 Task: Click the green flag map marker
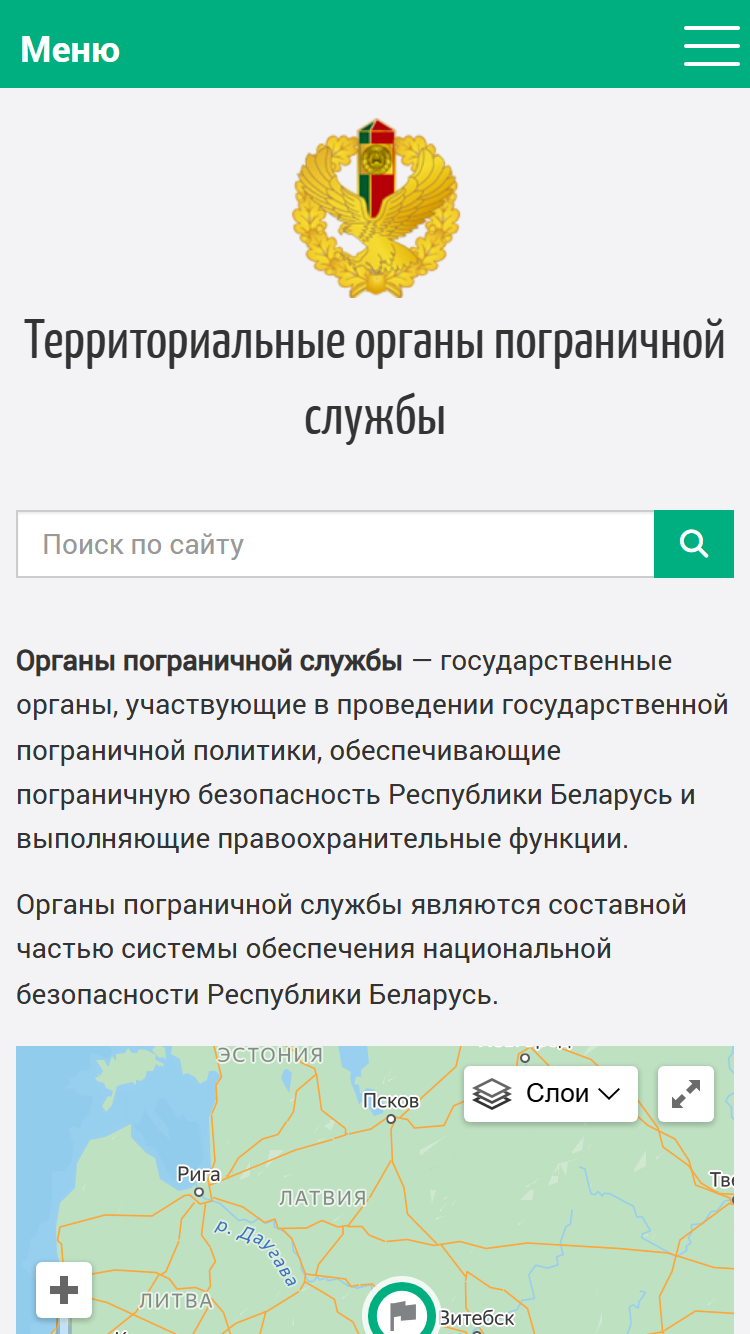tap(402, 1312)
